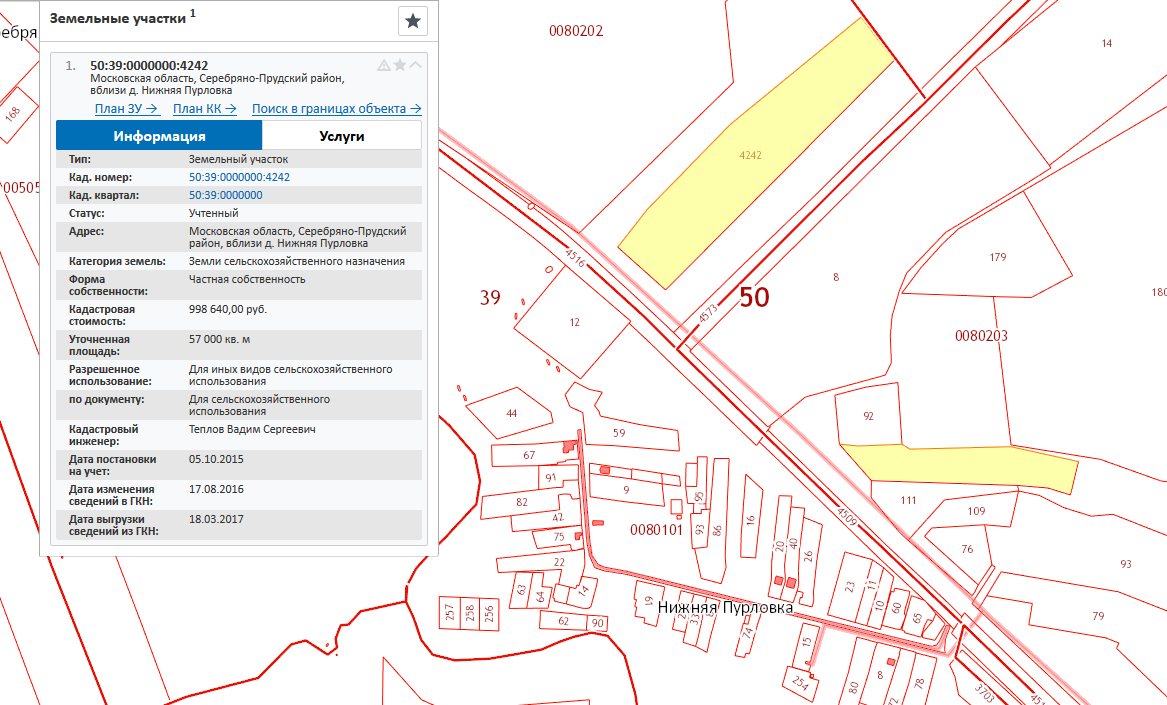Screen dimensions: 1167x705
Task: Collapse the parcel details with chevron arrow
Action: (415, 66)
